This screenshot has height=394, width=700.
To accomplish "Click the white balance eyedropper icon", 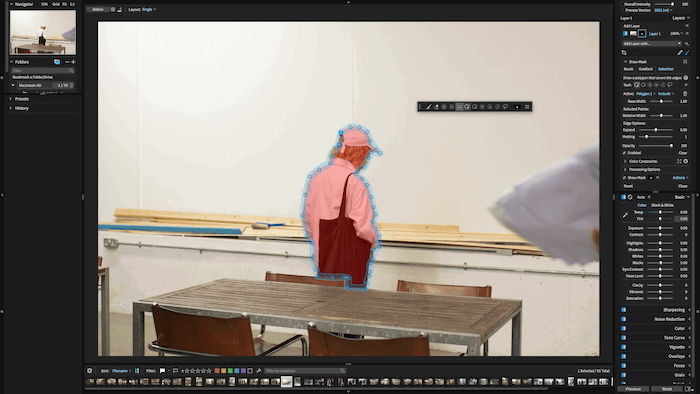I will coord(625,216).
